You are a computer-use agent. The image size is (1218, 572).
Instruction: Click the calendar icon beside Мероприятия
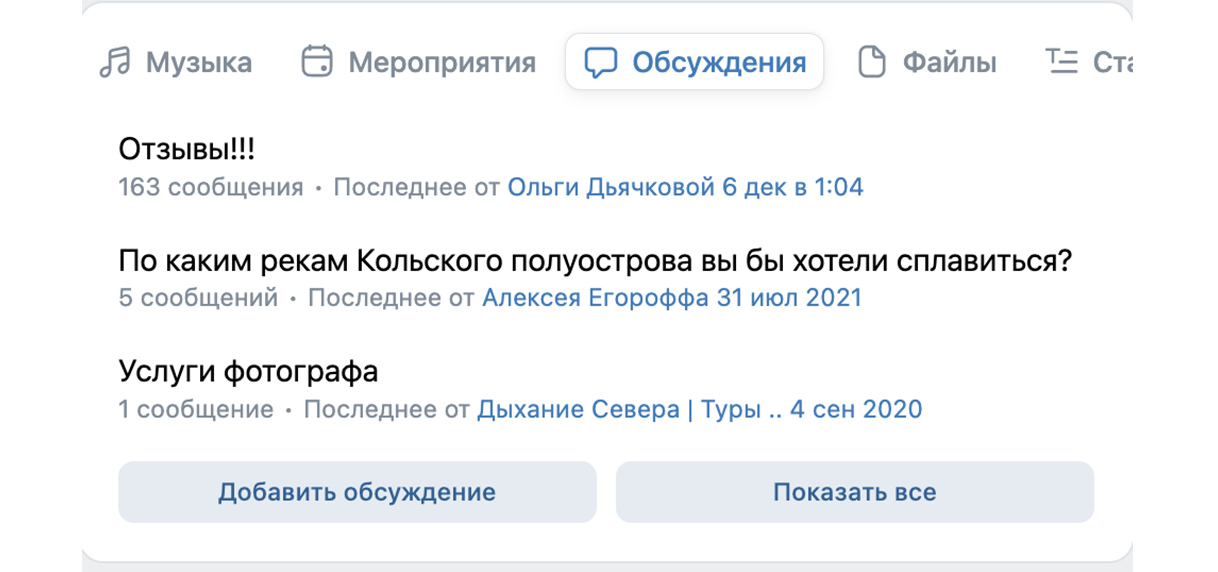click(317, 62)
